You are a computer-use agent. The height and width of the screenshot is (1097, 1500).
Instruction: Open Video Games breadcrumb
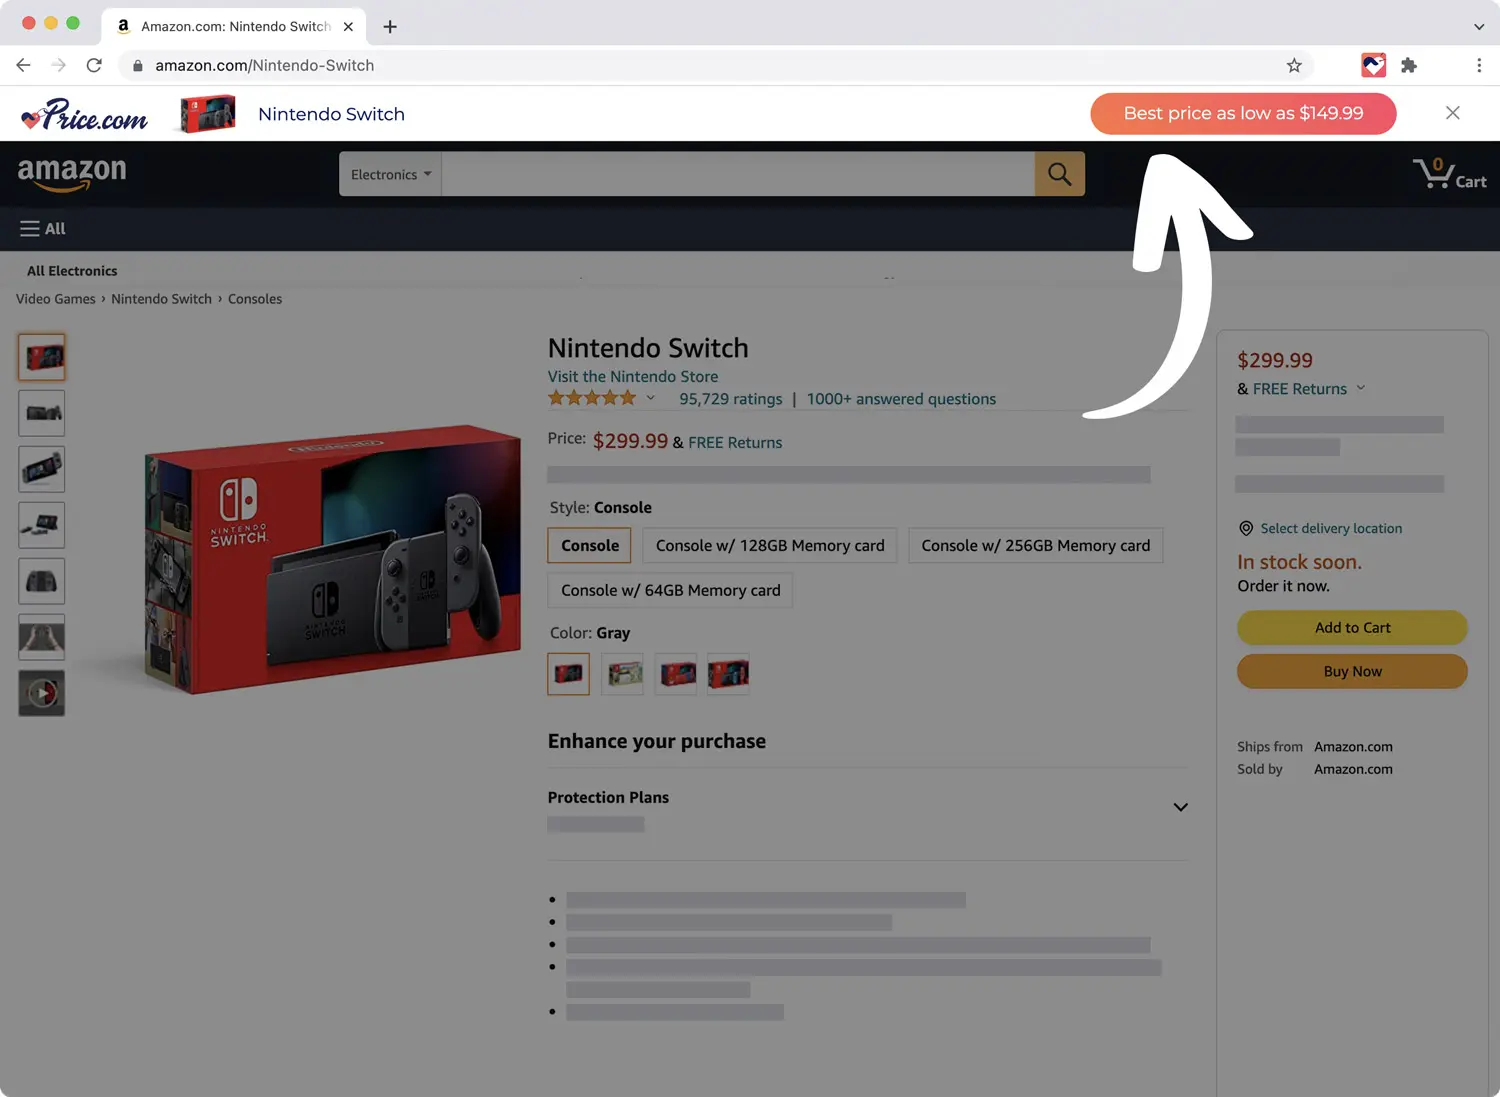click(56, 299)
